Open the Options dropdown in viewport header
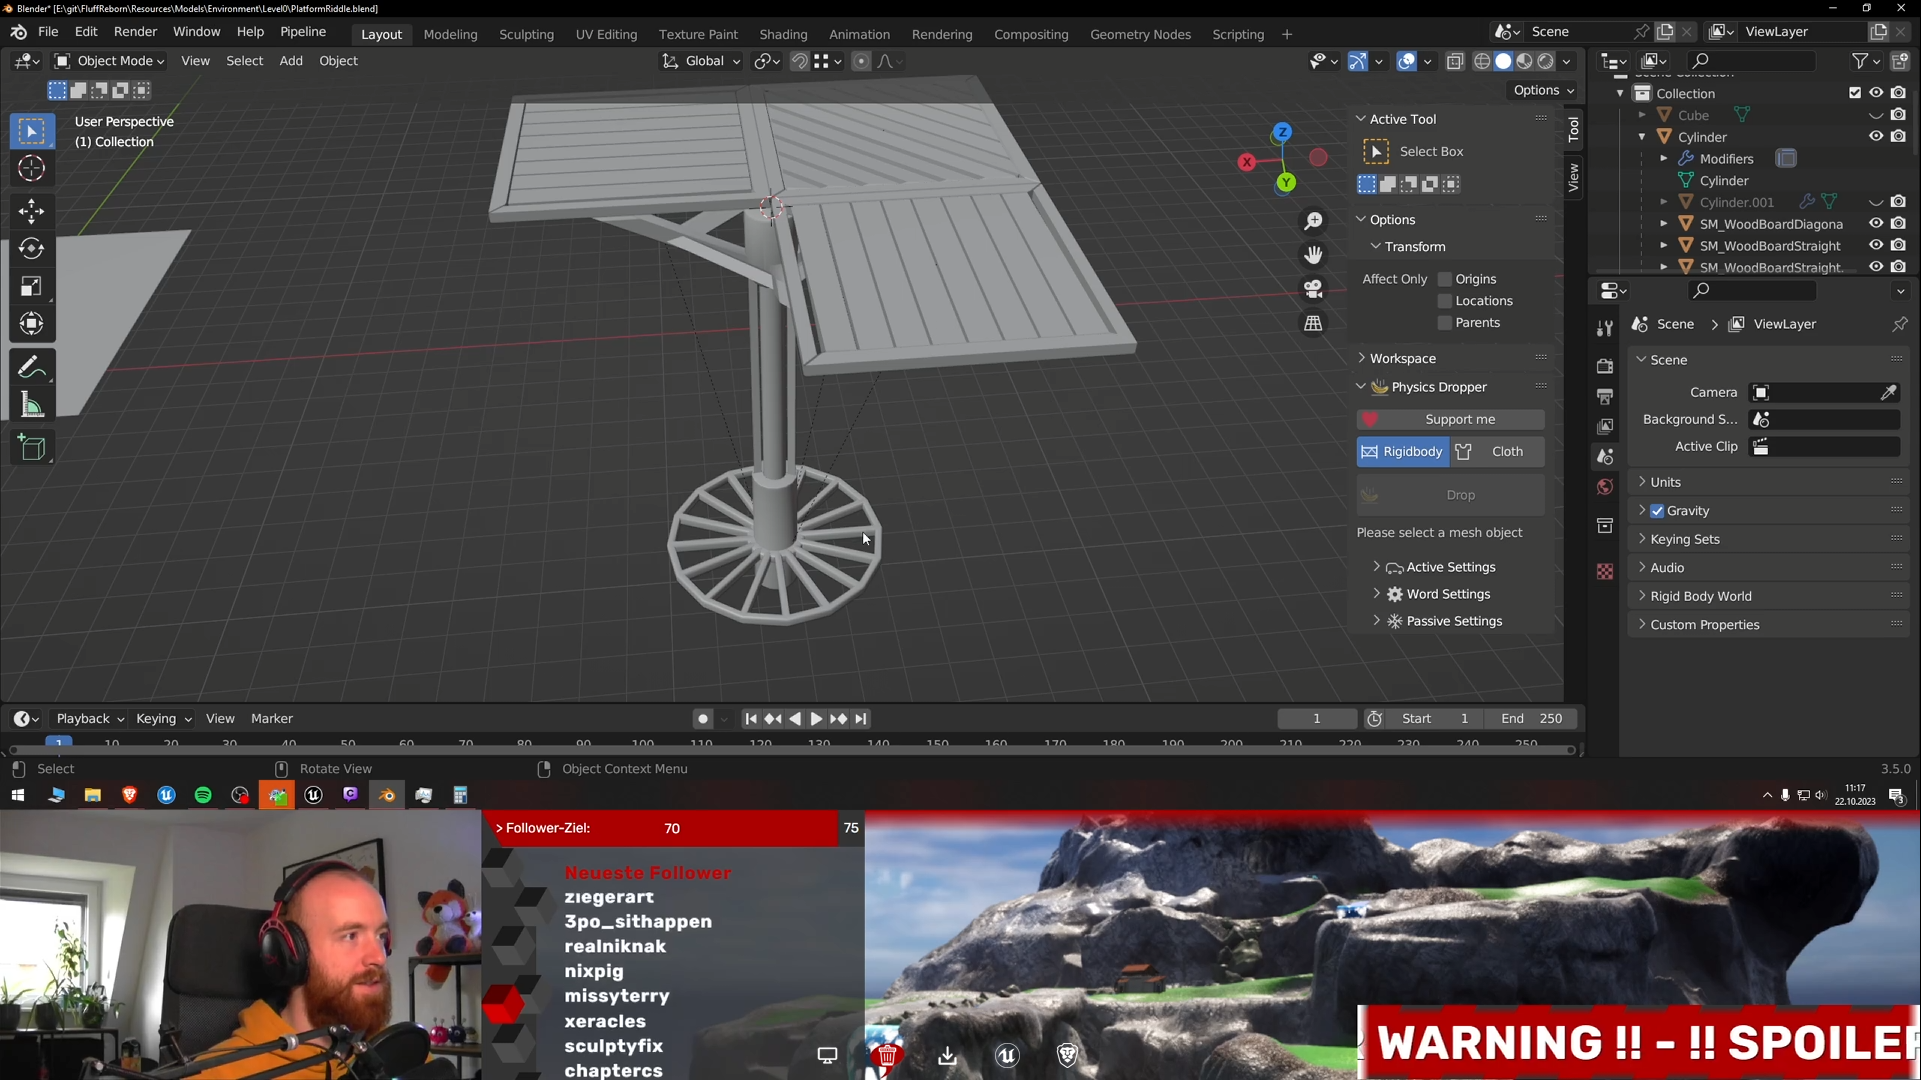Screen dimensions: 1921x1080 [x=1543, y=90]
